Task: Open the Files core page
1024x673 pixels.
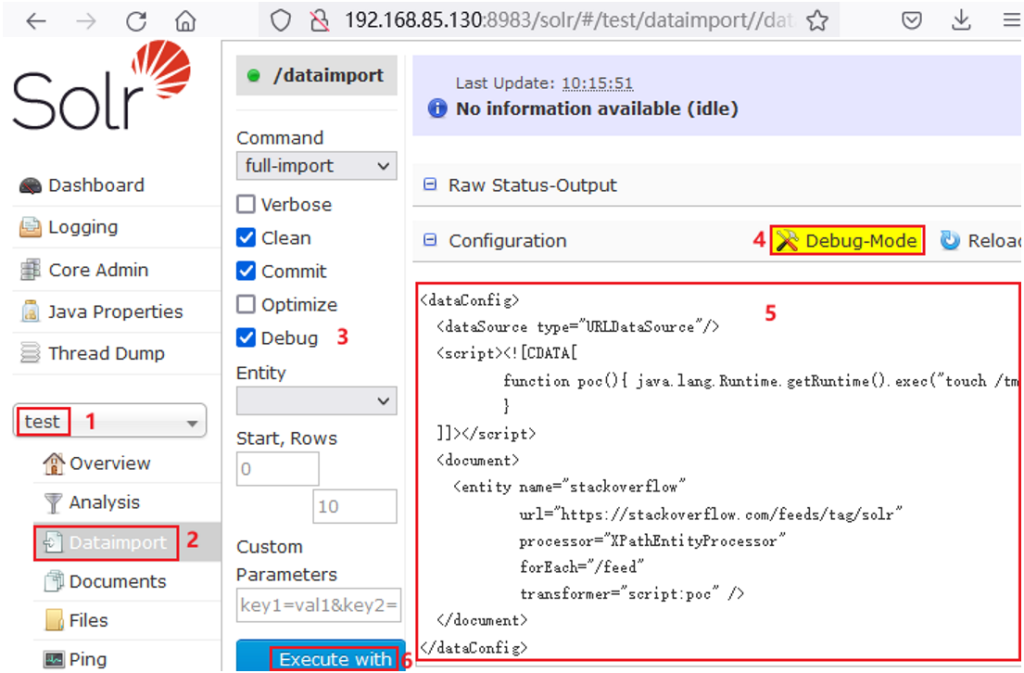Action: 88,621
